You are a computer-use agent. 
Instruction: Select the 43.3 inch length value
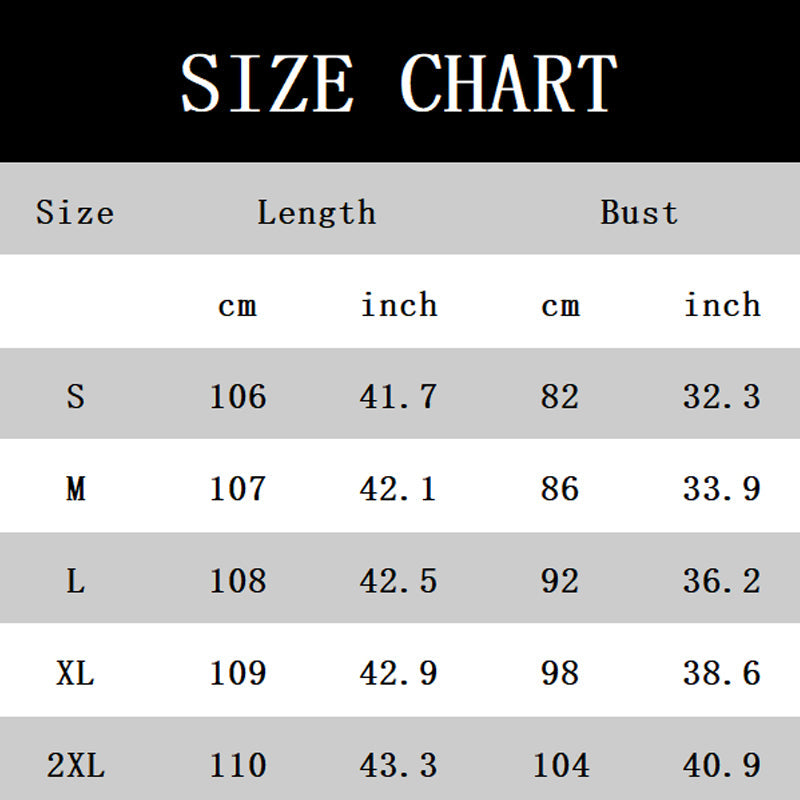click(x=398, y=766)
